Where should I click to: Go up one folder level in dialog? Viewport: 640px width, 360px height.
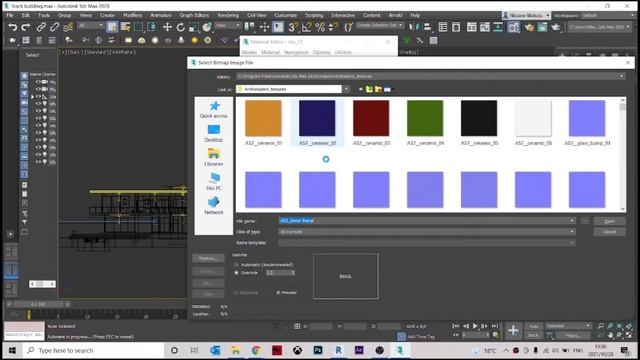tap(369, 89)
